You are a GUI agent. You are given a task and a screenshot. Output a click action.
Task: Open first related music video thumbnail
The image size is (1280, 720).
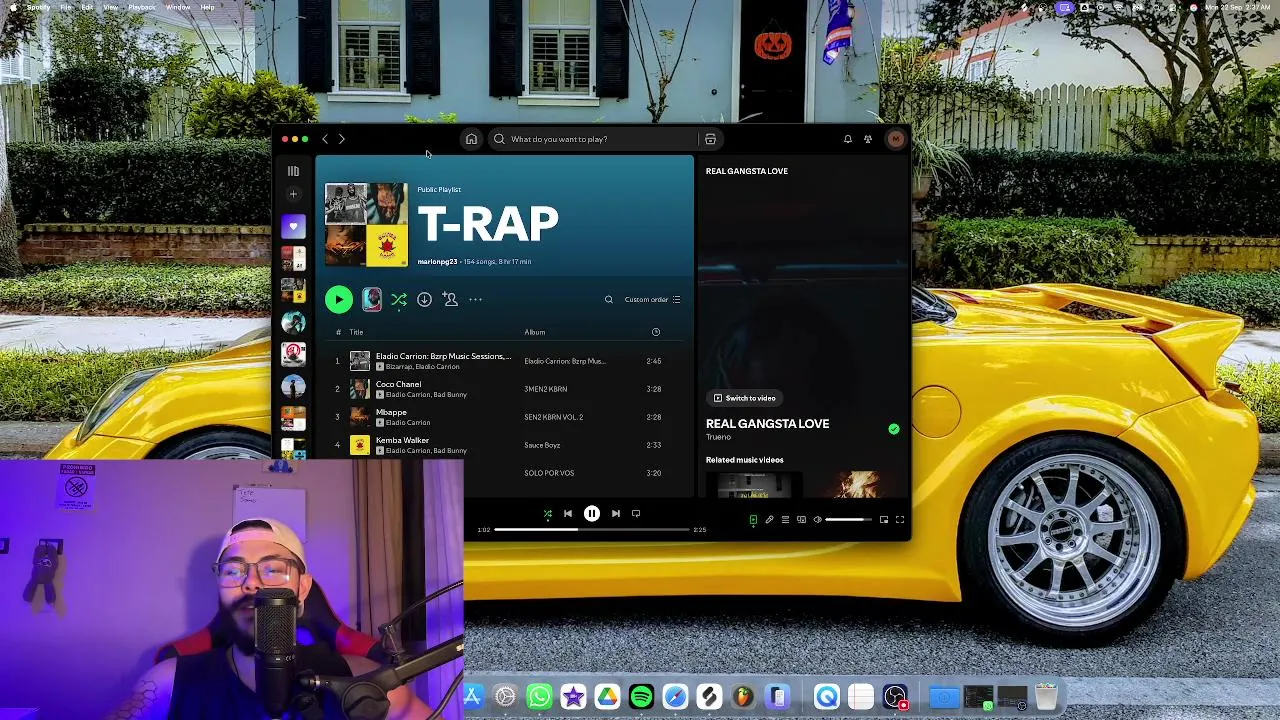(x=753, y=485)
